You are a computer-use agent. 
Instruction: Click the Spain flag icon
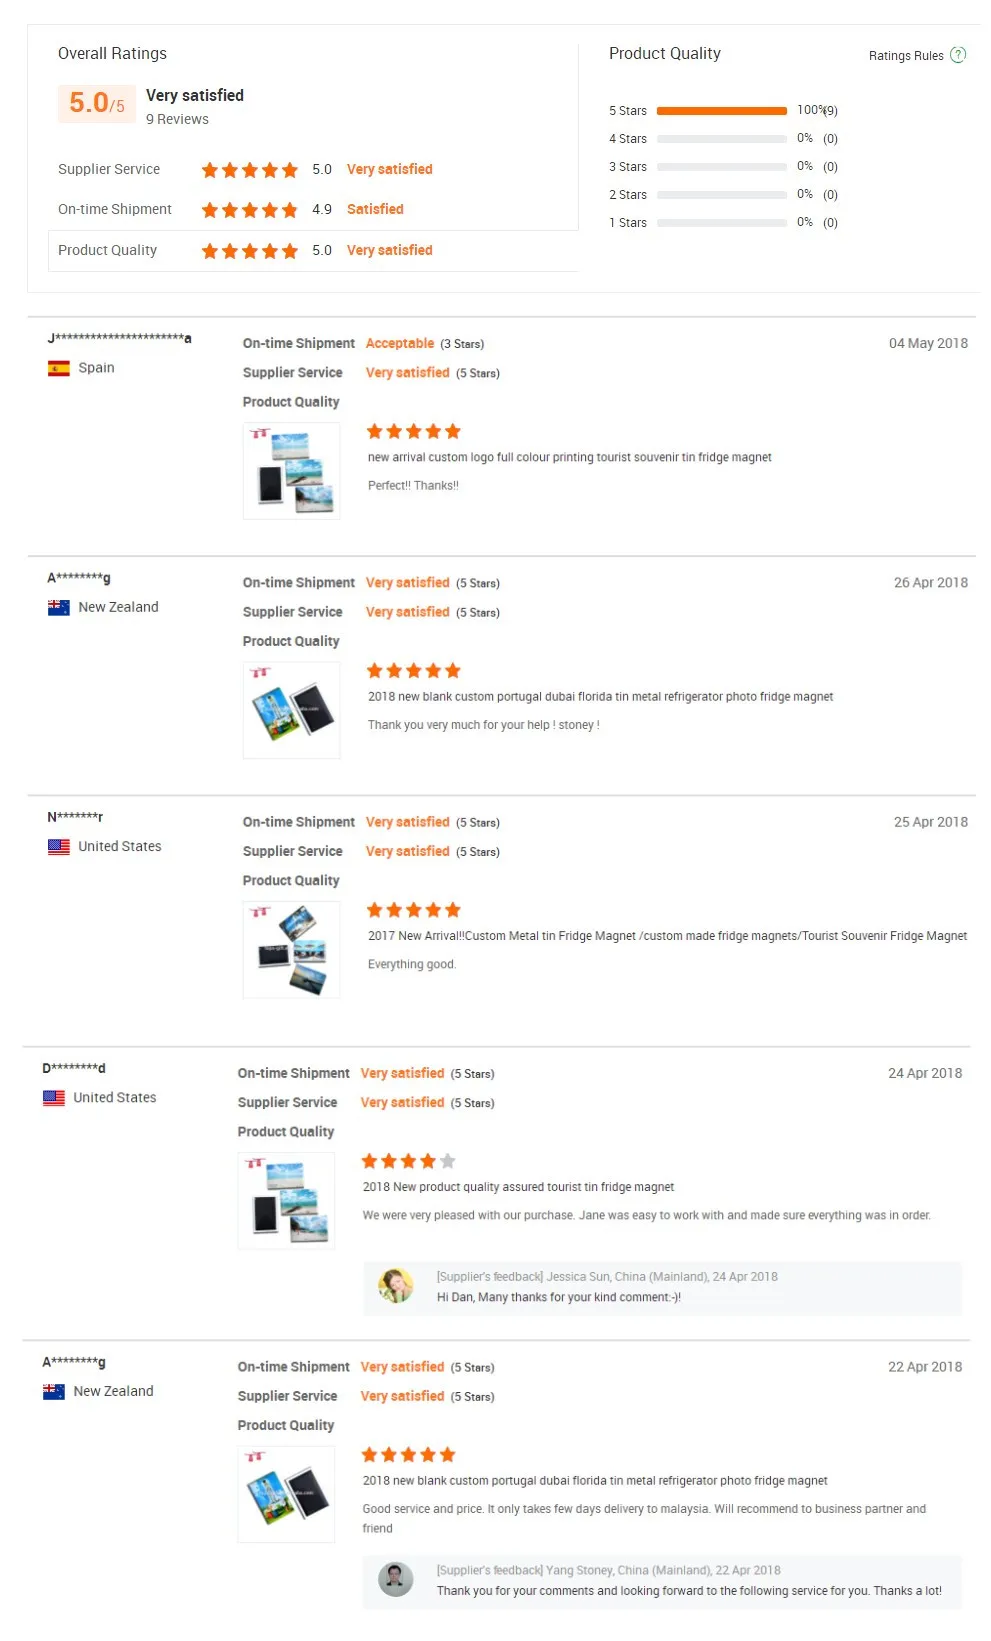59,368
